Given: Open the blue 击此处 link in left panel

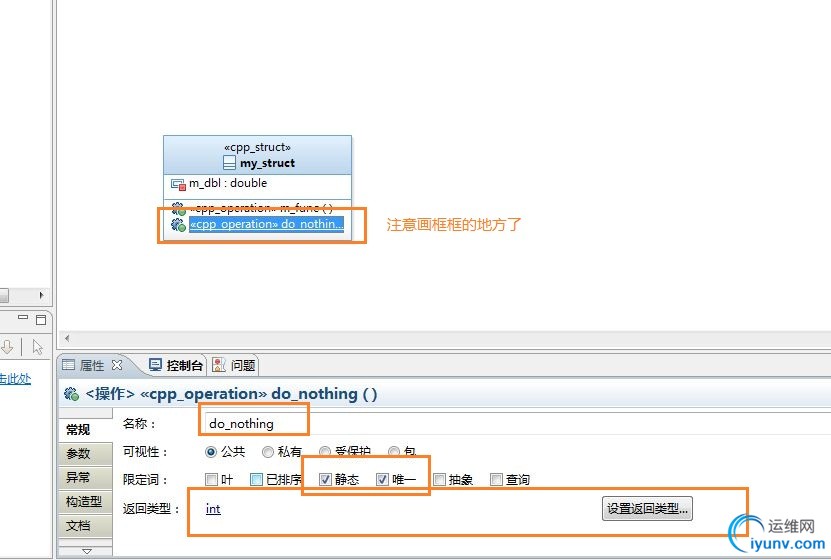Looking at the screenshot, I should [15, 378].
